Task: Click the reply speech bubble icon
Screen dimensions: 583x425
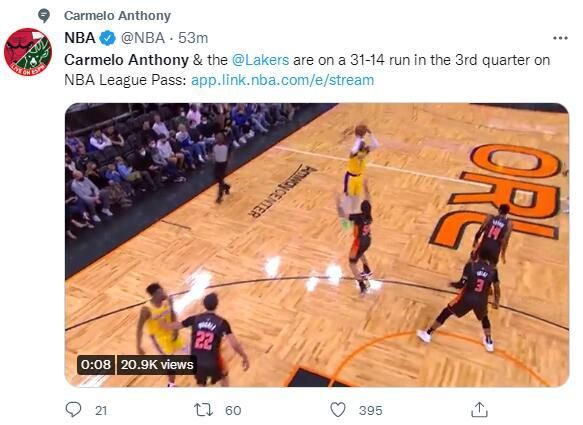Action: 73,409
